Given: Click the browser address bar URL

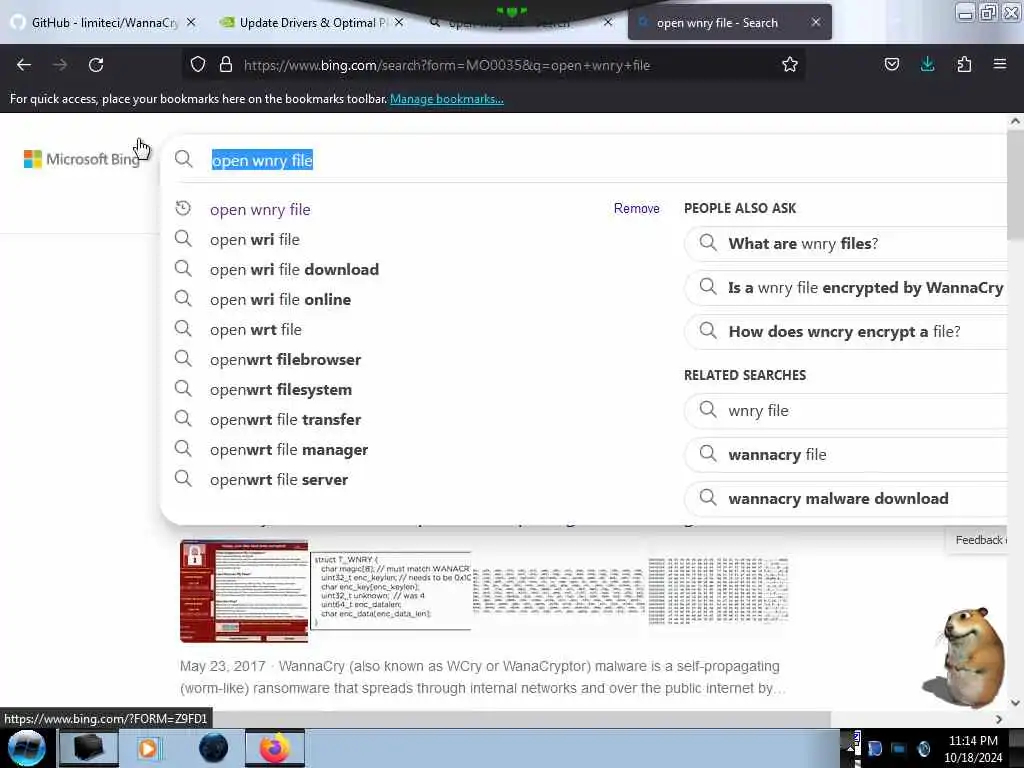Looking at the screenshot, I should [447, 65].
